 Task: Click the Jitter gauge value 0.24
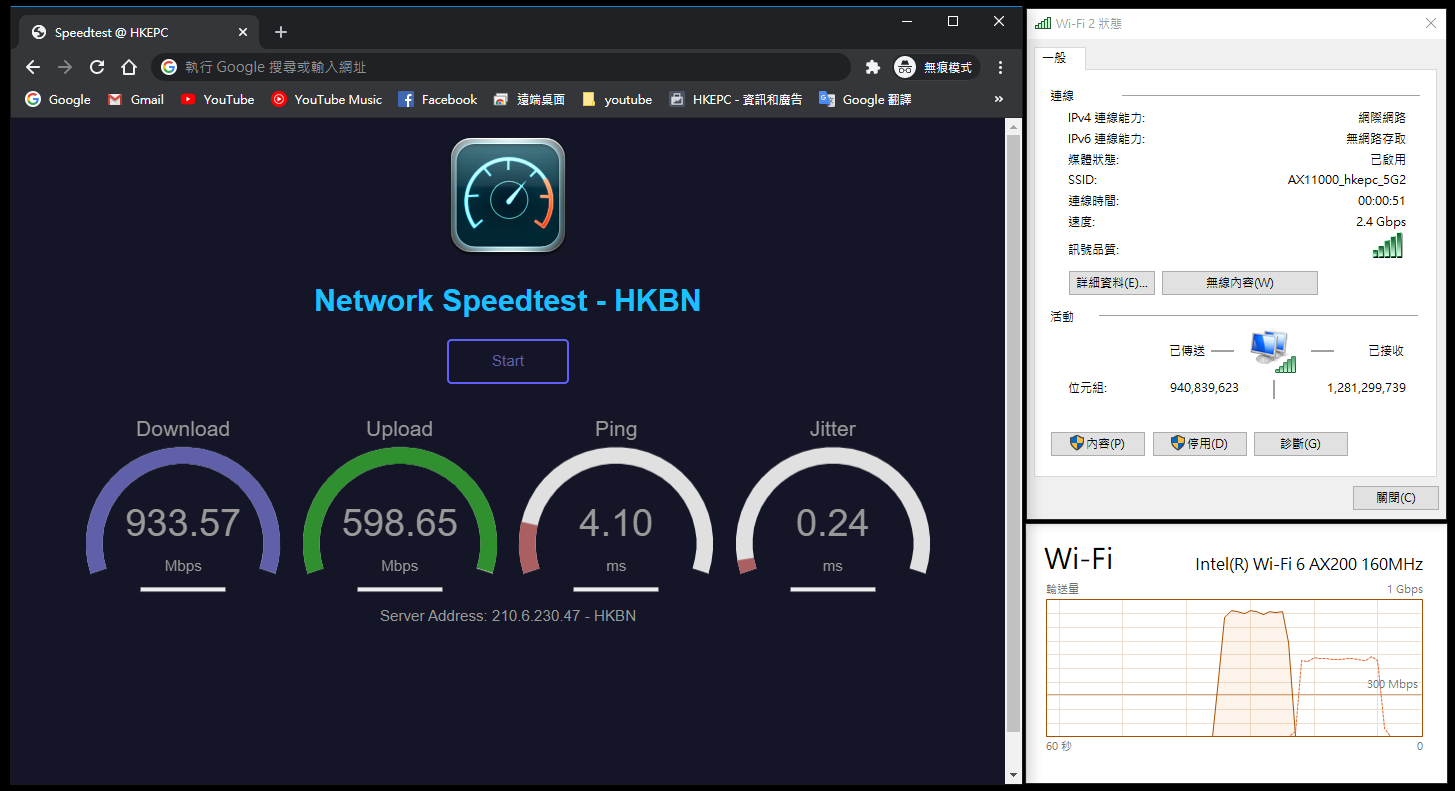[833, 522]
